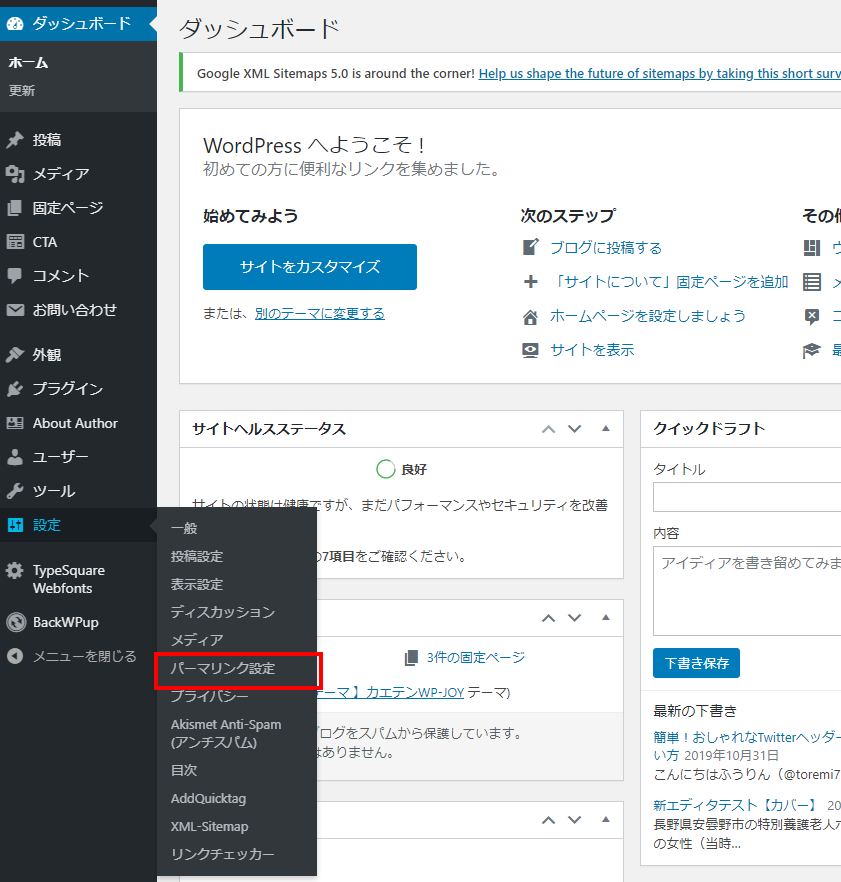Screen dimensions: 841x882
Task: Collapse the サイトヘルスステータス panel
Action: (x=606, y=429)
